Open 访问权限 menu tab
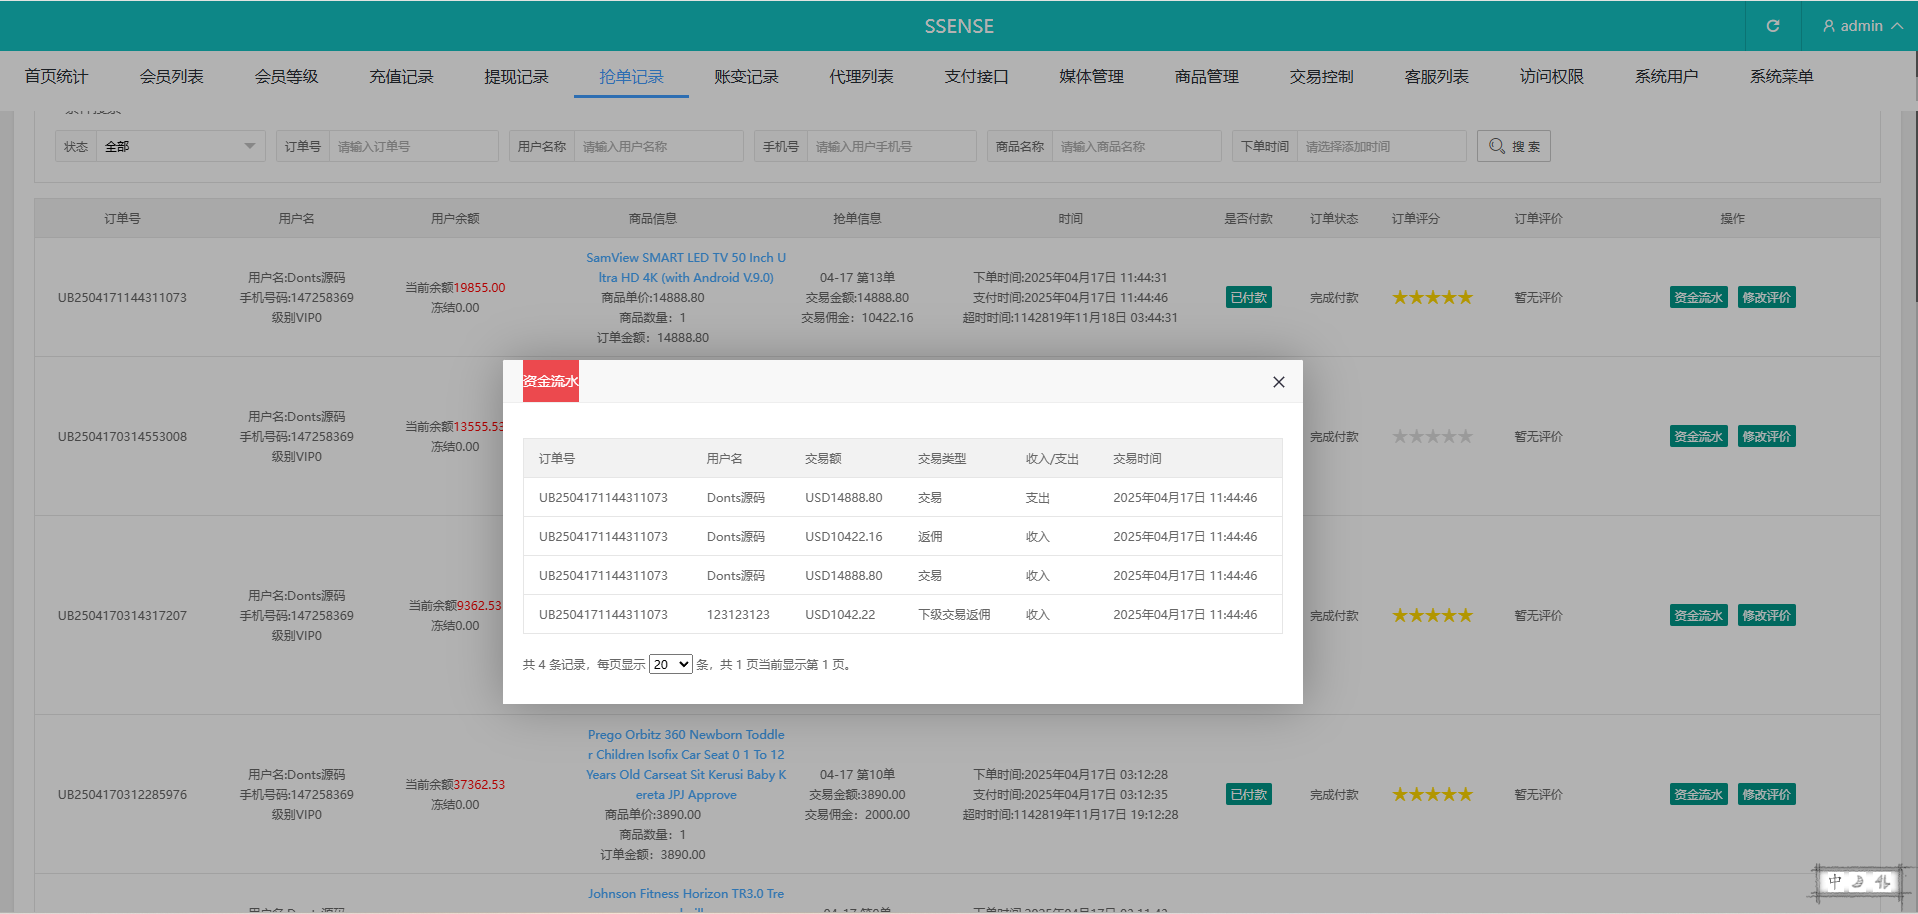This screenshot has height=914, width=1918. pos(1551,77)
